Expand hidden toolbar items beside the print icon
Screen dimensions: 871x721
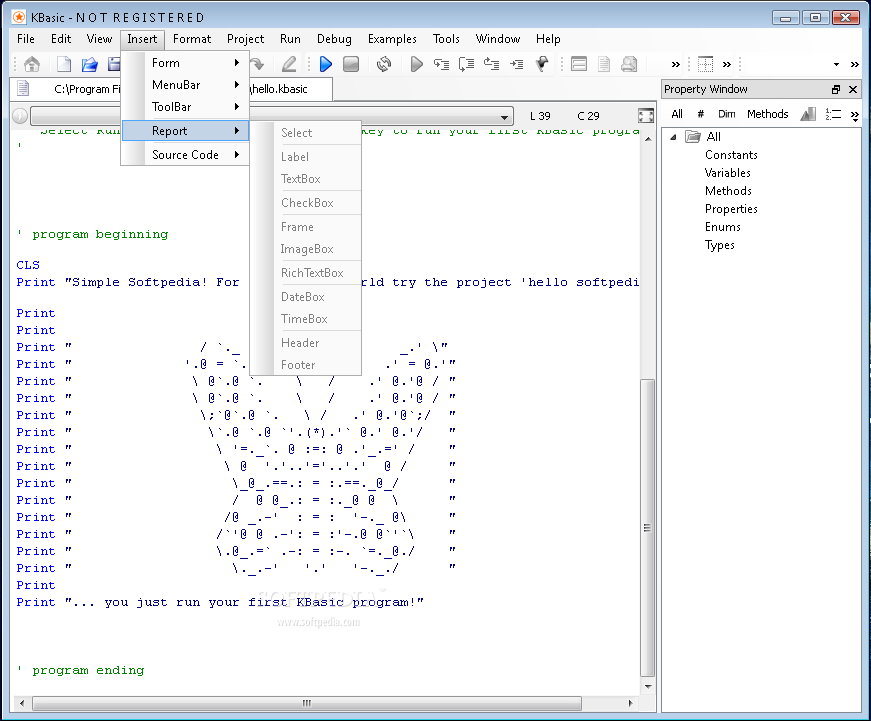click(x=675, y=65)
